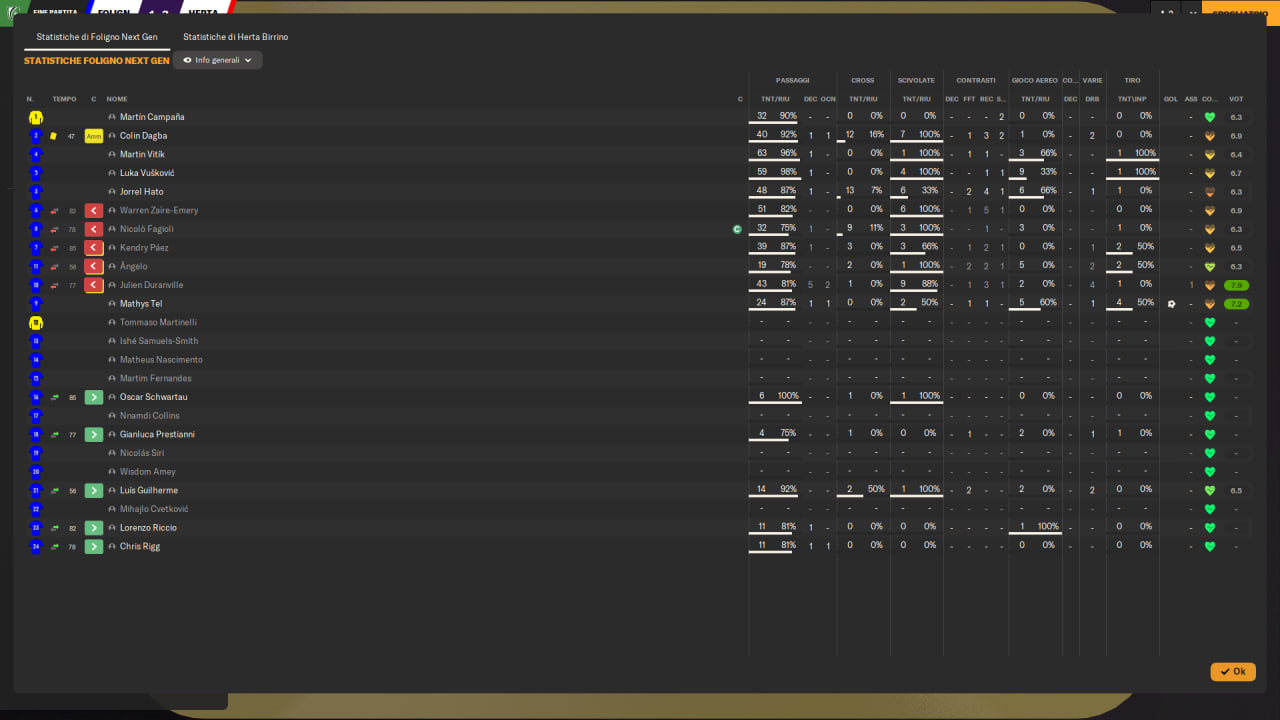1280x720 pixels.
Task: Click the Ângelo player name
Action: (x=134, y=267)
